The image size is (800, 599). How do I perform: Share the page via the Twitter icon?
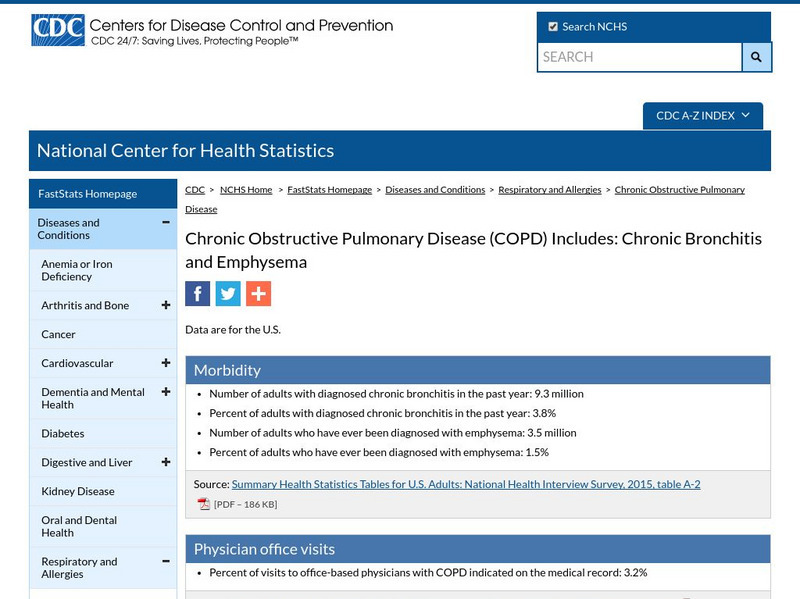click(227, 293)
